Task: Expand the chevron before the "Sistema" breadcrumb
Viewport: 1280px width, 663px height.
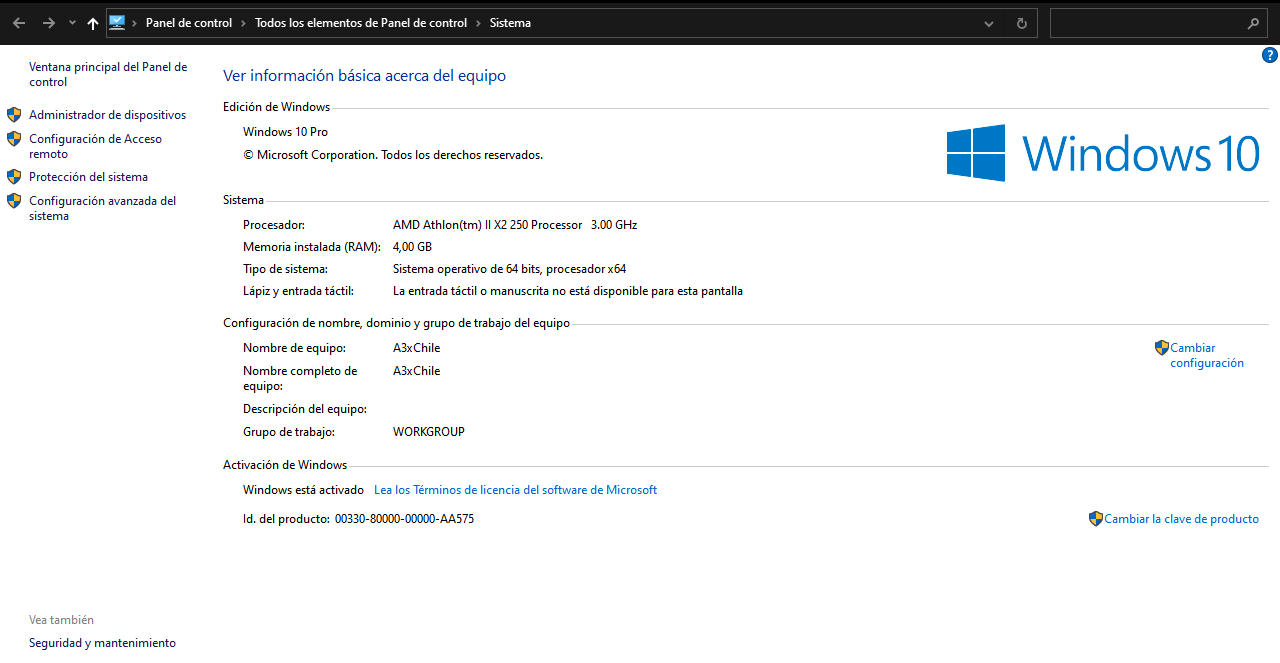Action: click(478, 23)
